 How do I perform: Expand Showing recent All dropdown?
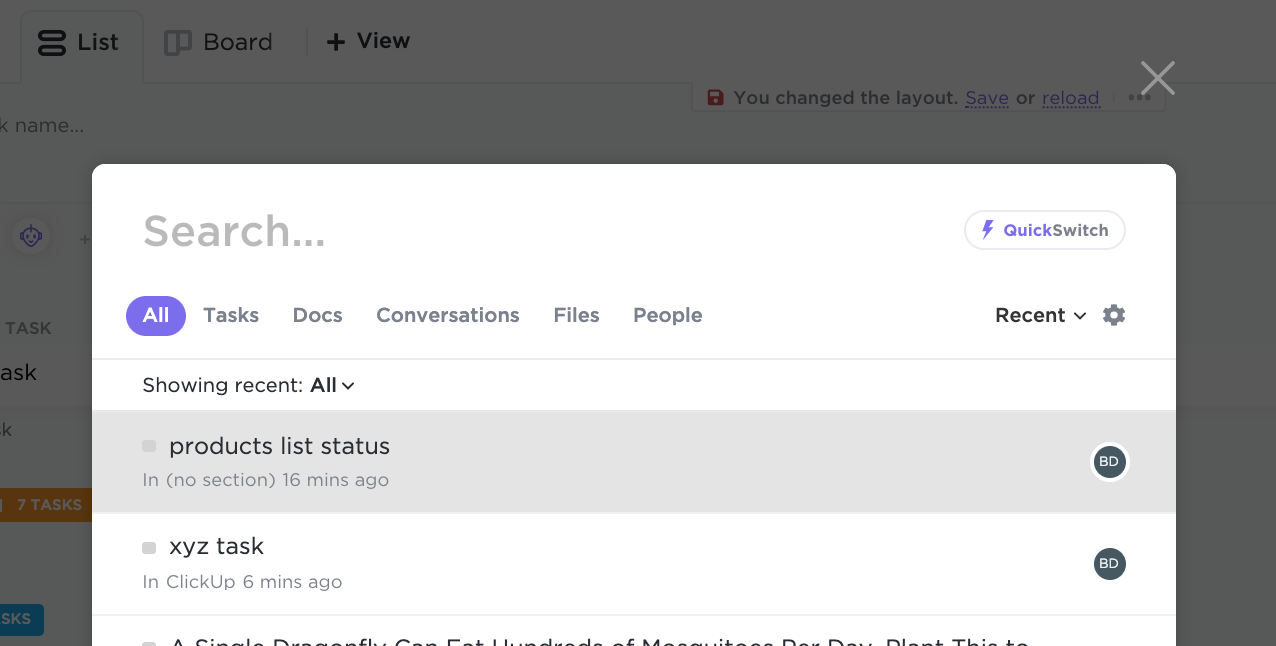(x=332, y=385)
